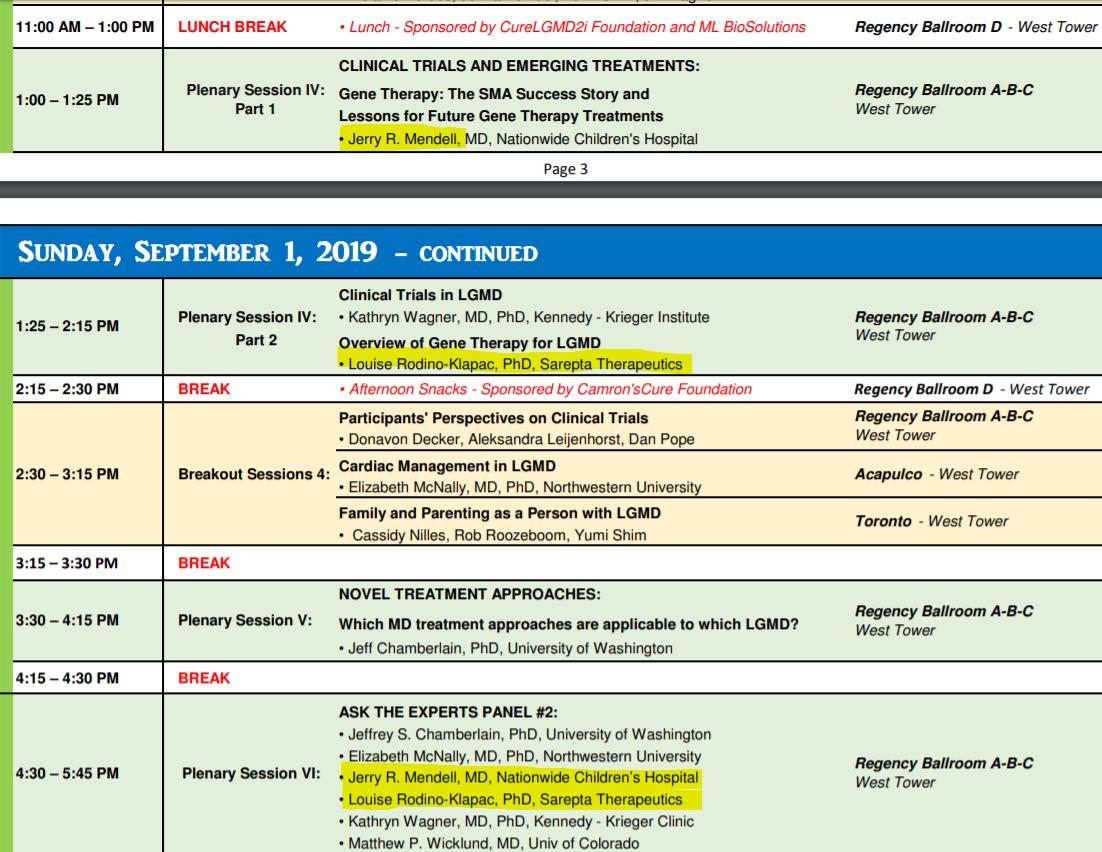This screenshot has height=852, width=1102.
Task: Click 'Regency Ballroom D' in the lunch break row
Action: click(x=928, y=27)
